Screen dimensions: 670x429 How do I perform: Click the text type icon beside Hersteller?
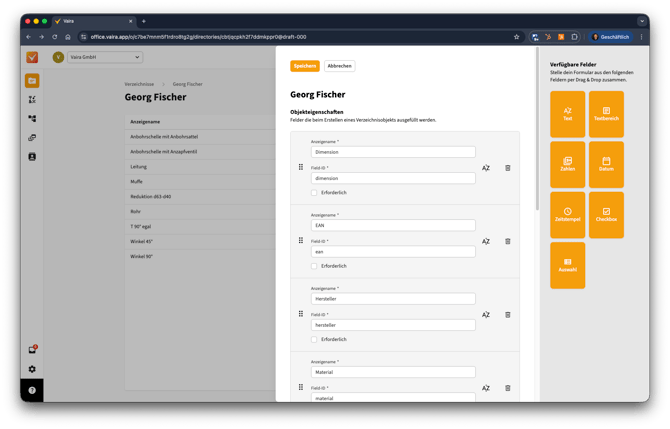pos(486,315)
